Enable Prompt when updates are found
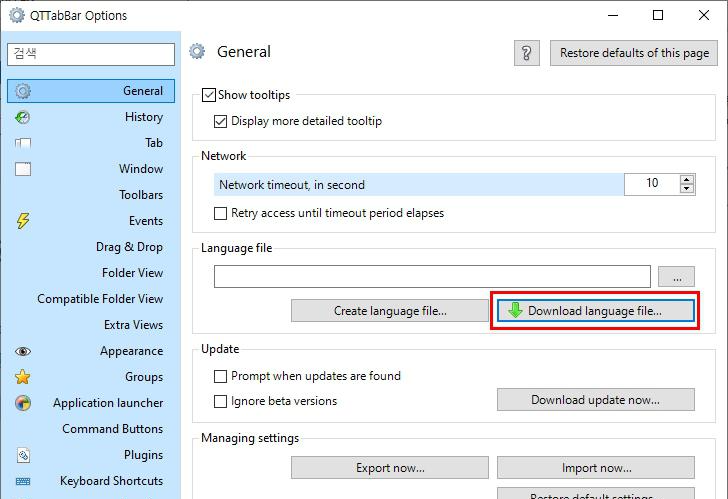This screenshot has width=728, height=499. pyautogui.click(x=220, y=376)
